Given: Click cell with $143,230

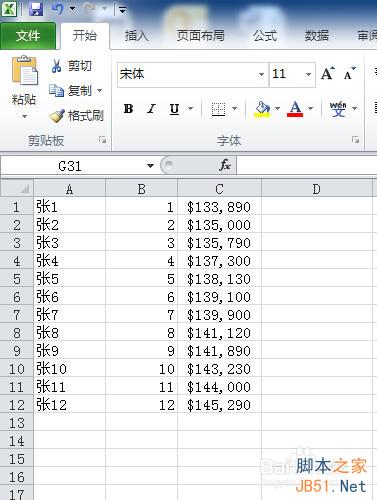Looking at the screenshot, I should (x=219, y=369).
